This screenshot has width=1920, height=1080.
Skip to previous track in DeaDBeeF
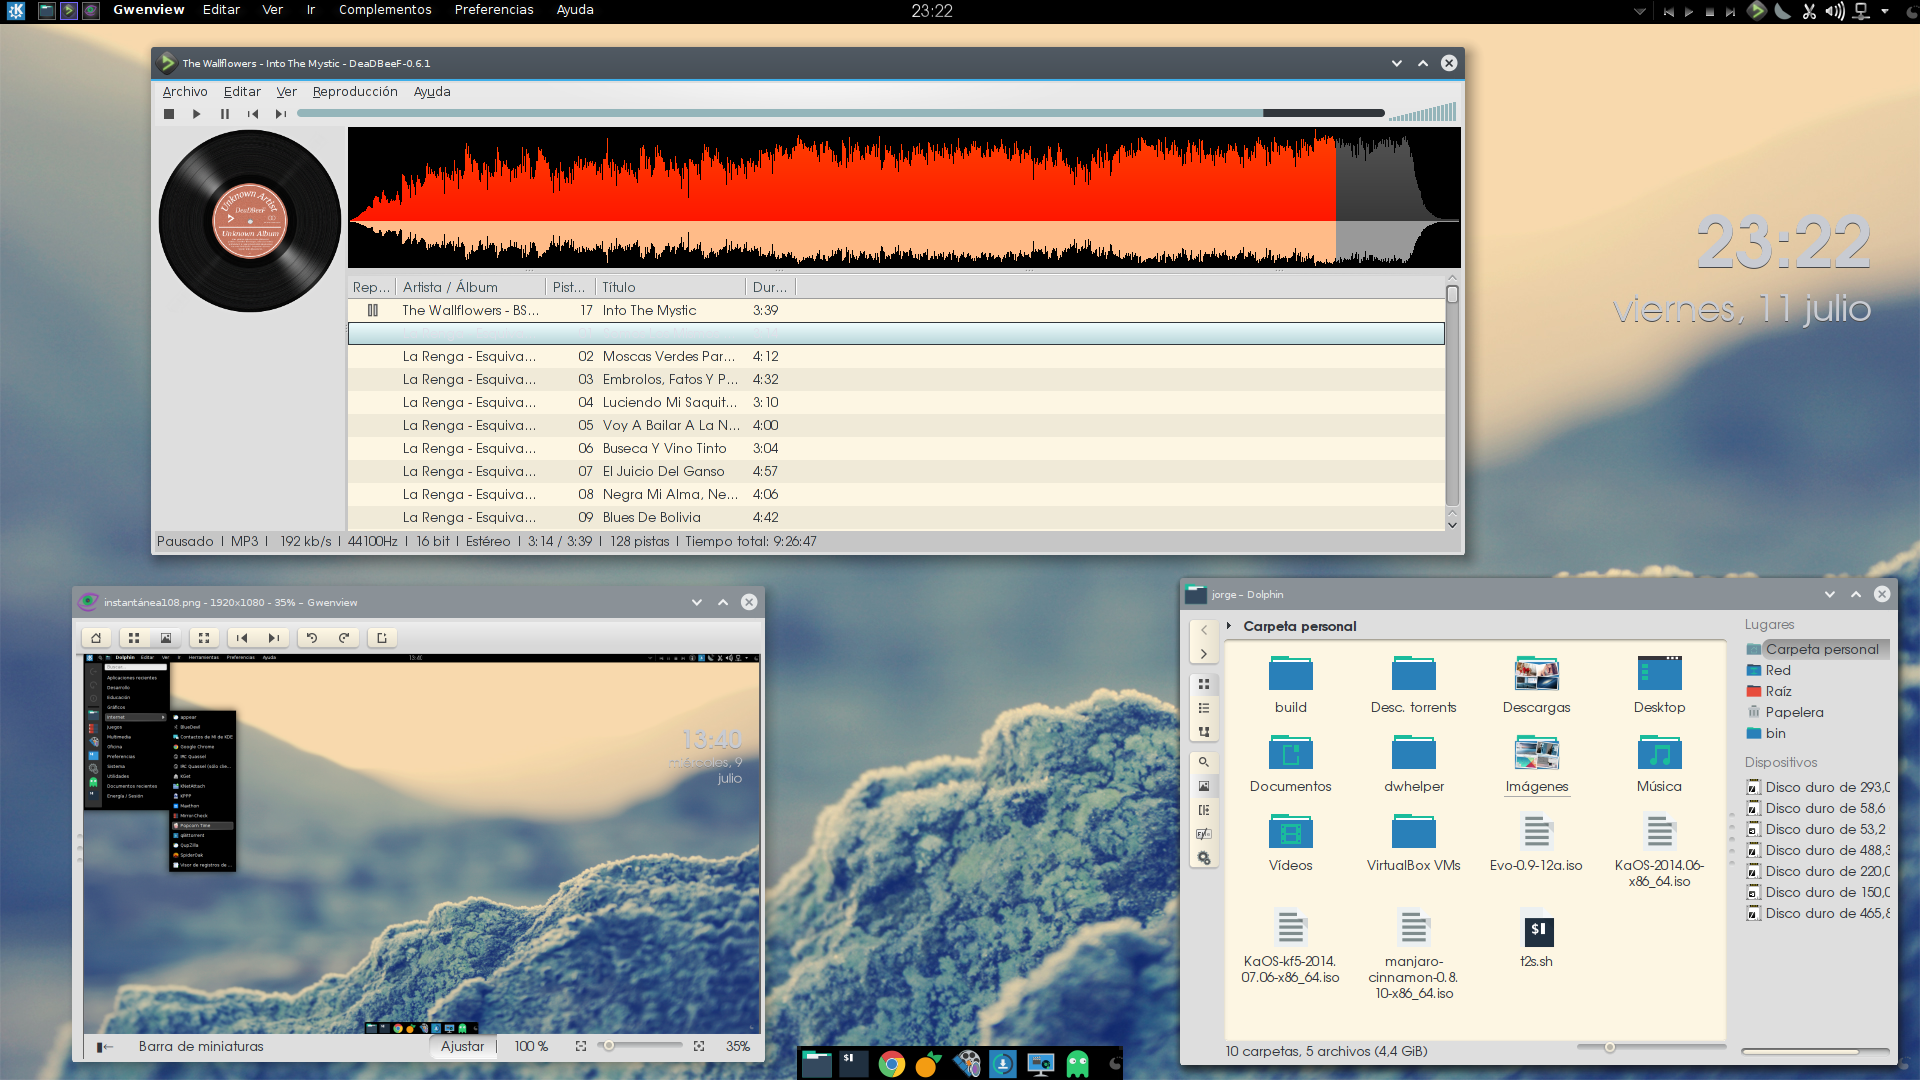click(253, 114)
